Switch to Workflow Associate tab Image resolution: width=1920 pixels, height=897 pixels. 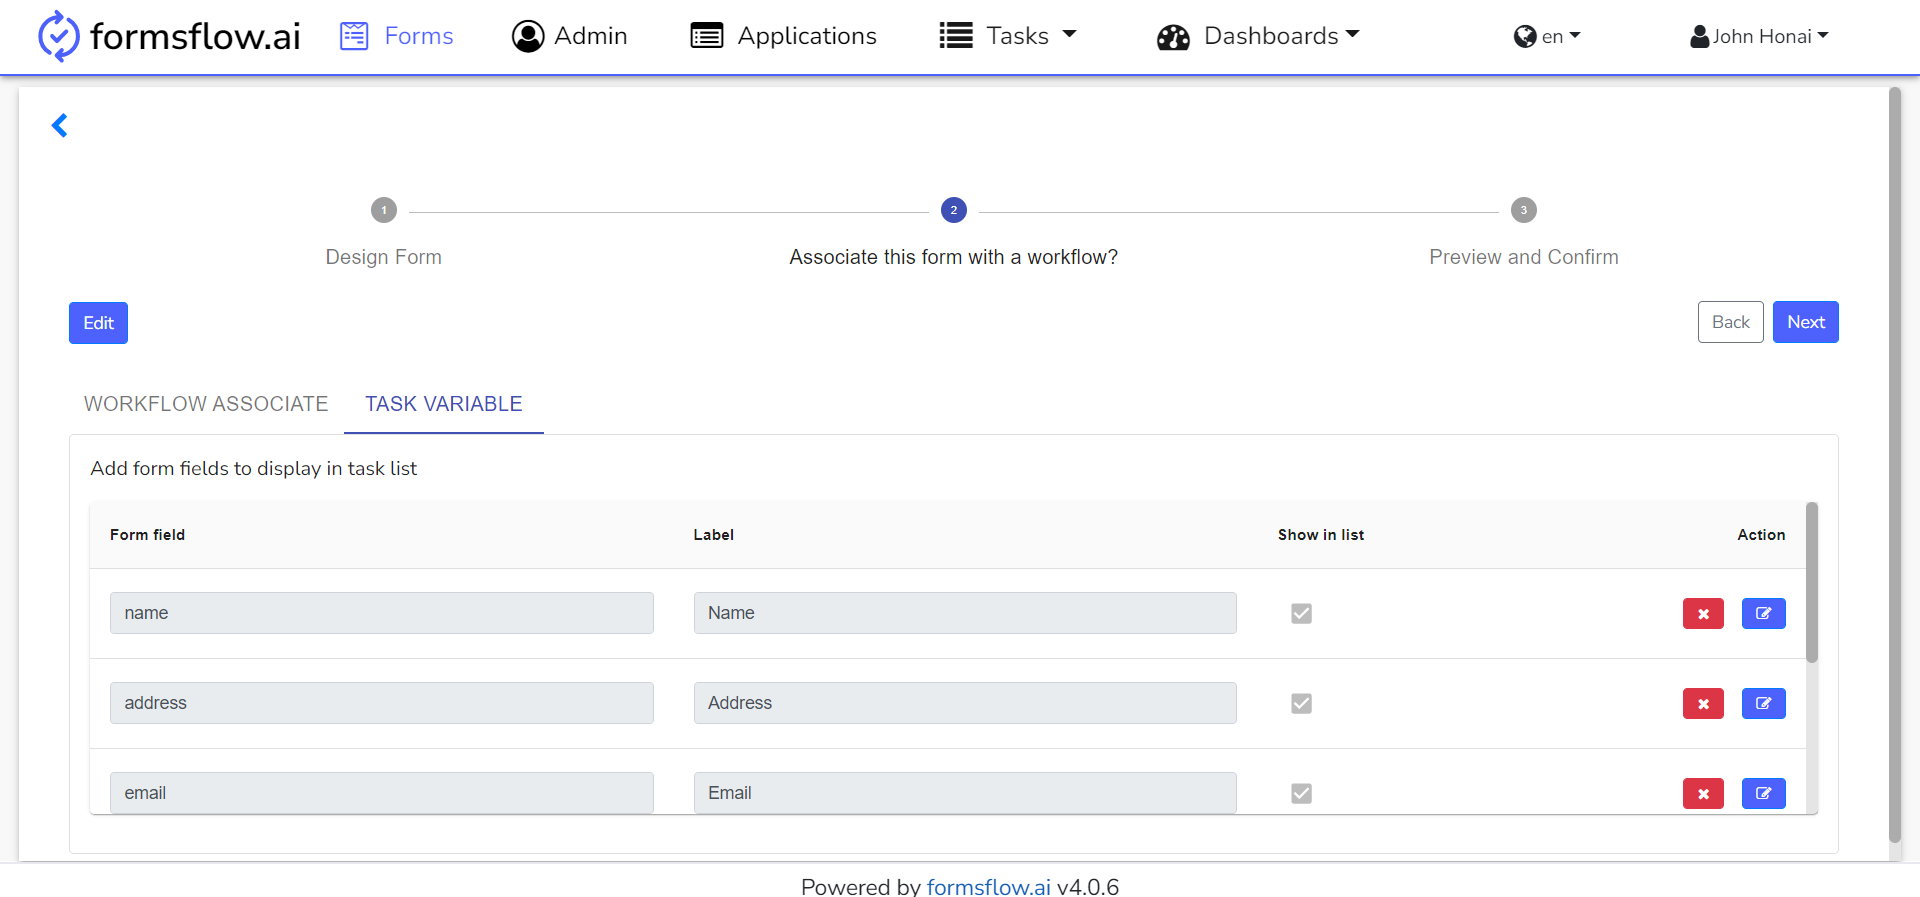click(206, 404)
